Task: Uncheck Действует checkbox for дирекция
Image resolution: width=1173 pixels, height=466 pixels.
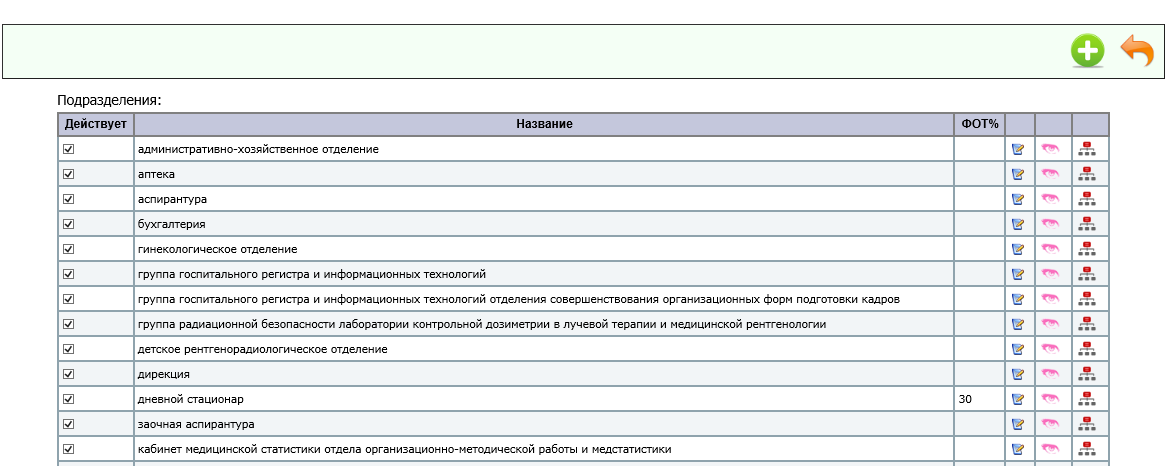Action: coord(69,374)
